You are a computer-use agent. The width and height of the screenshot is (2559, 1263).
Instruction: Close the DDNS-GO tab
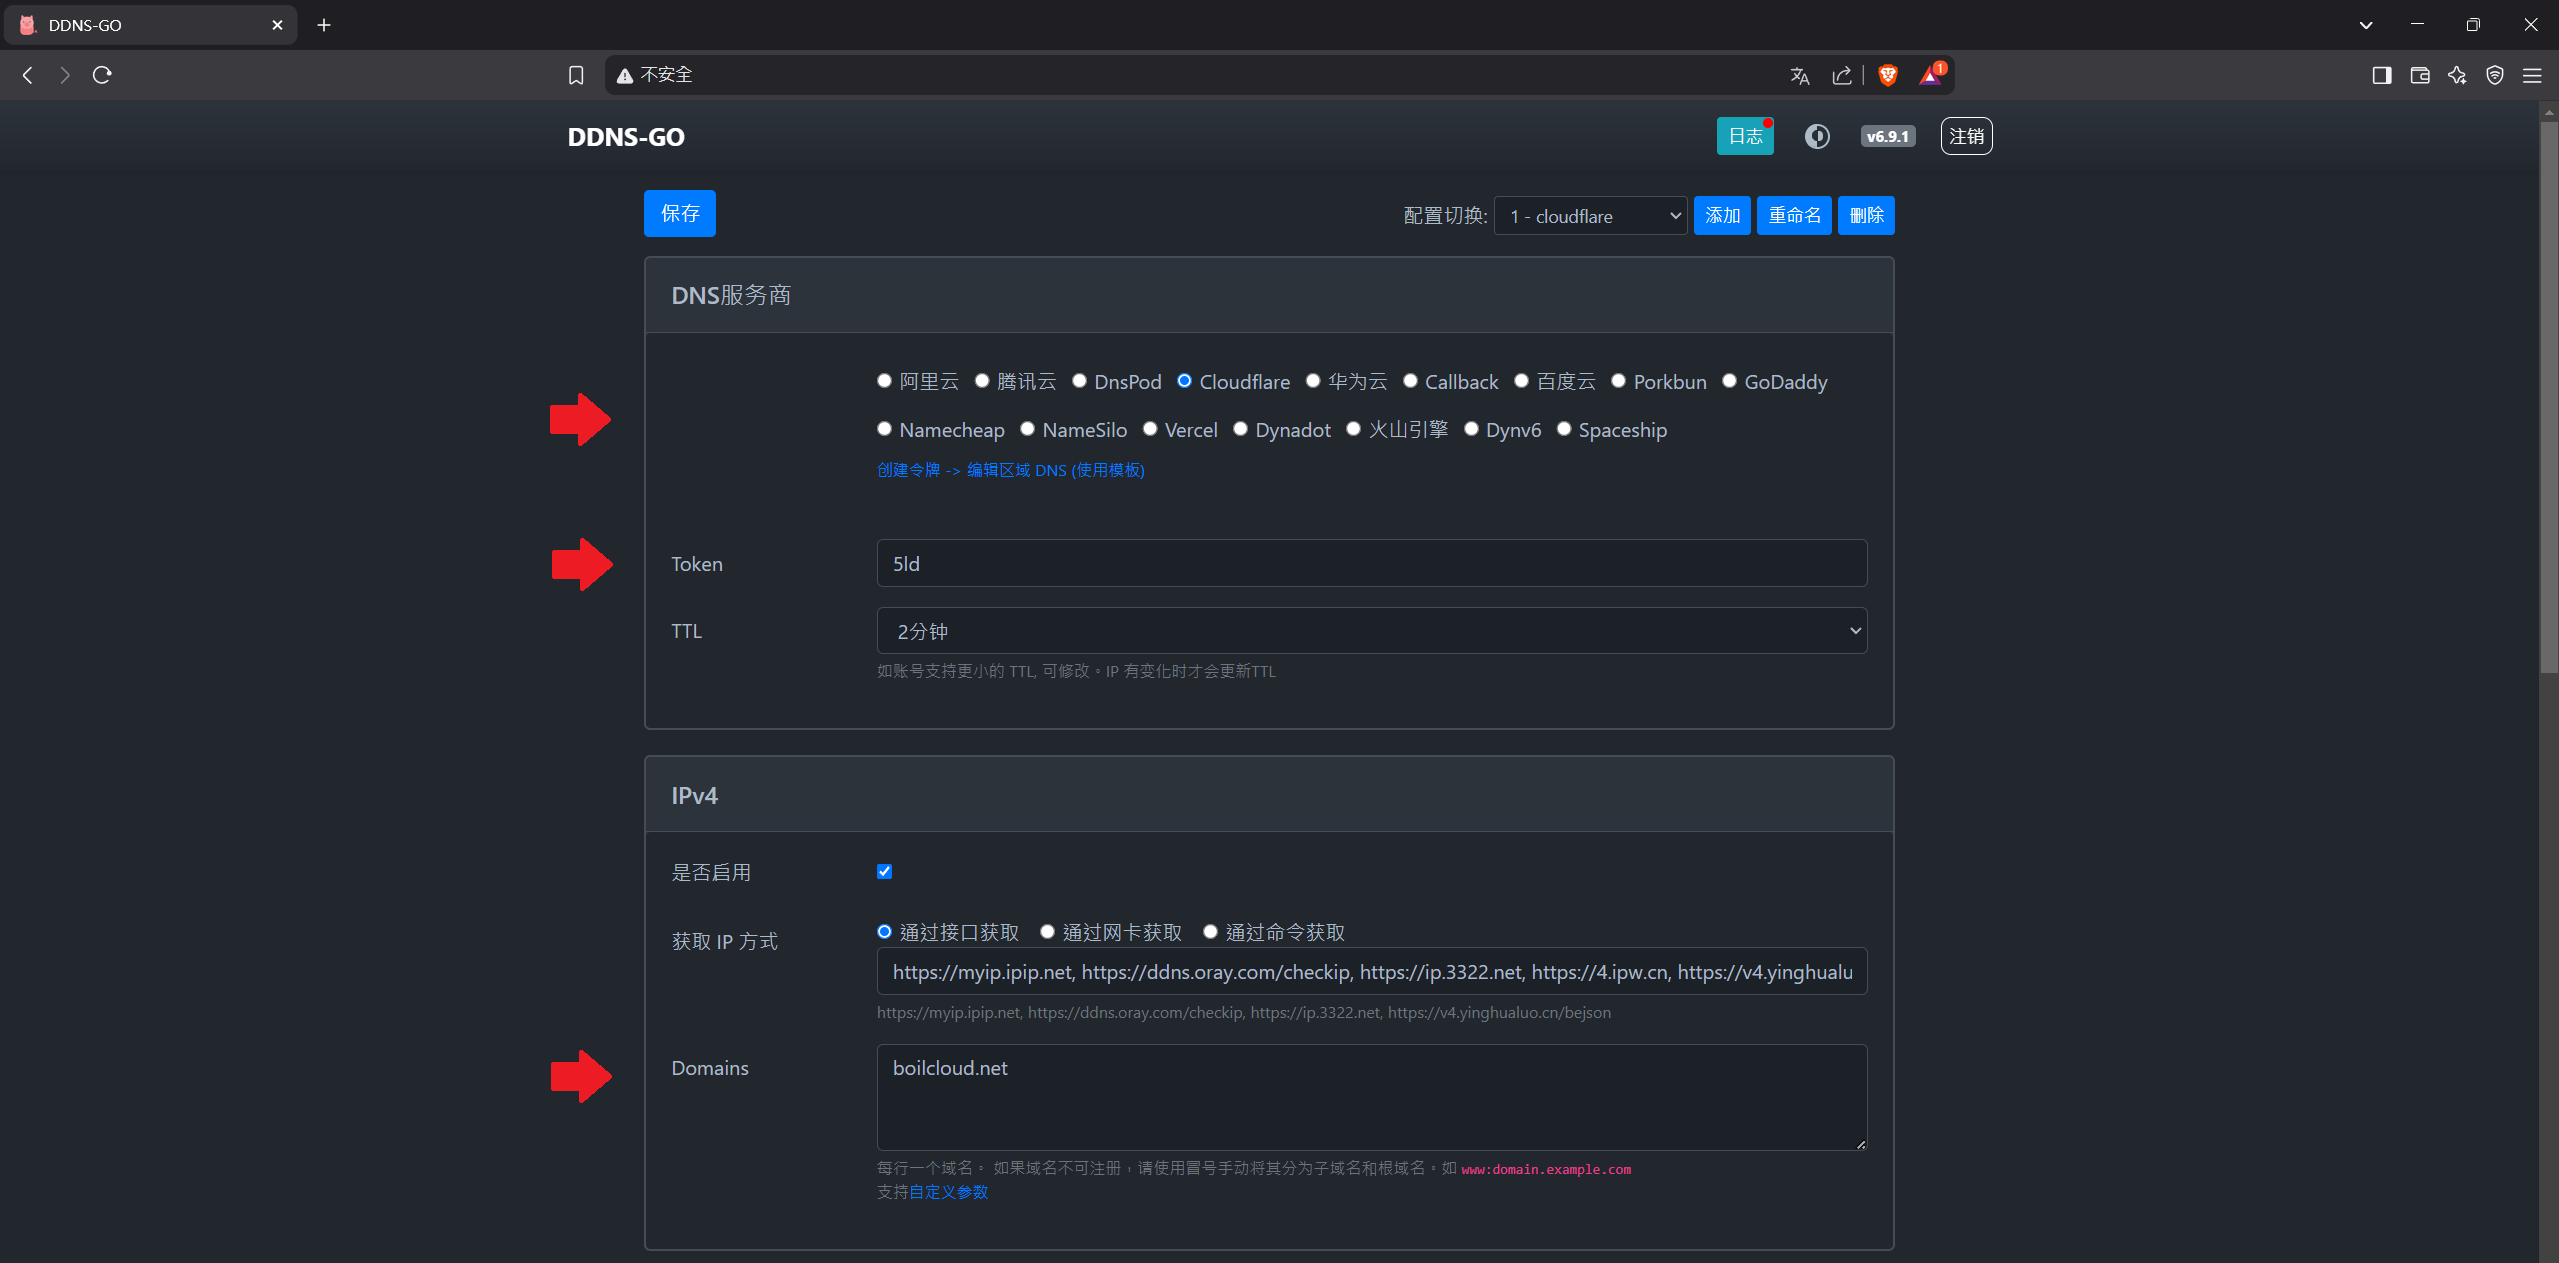point(277,25)
